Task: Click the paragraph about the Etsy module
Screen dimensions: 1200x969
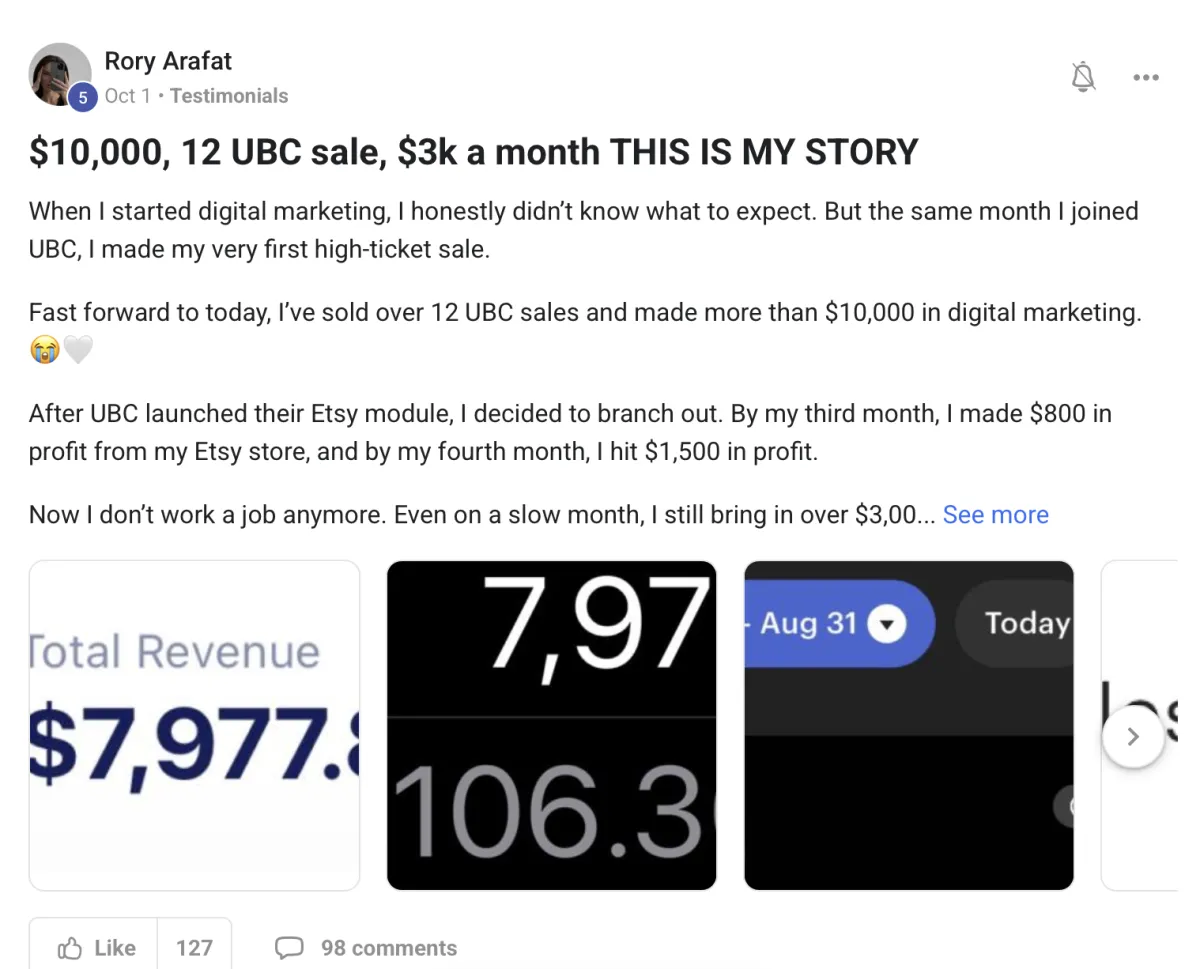Action: 570,432
